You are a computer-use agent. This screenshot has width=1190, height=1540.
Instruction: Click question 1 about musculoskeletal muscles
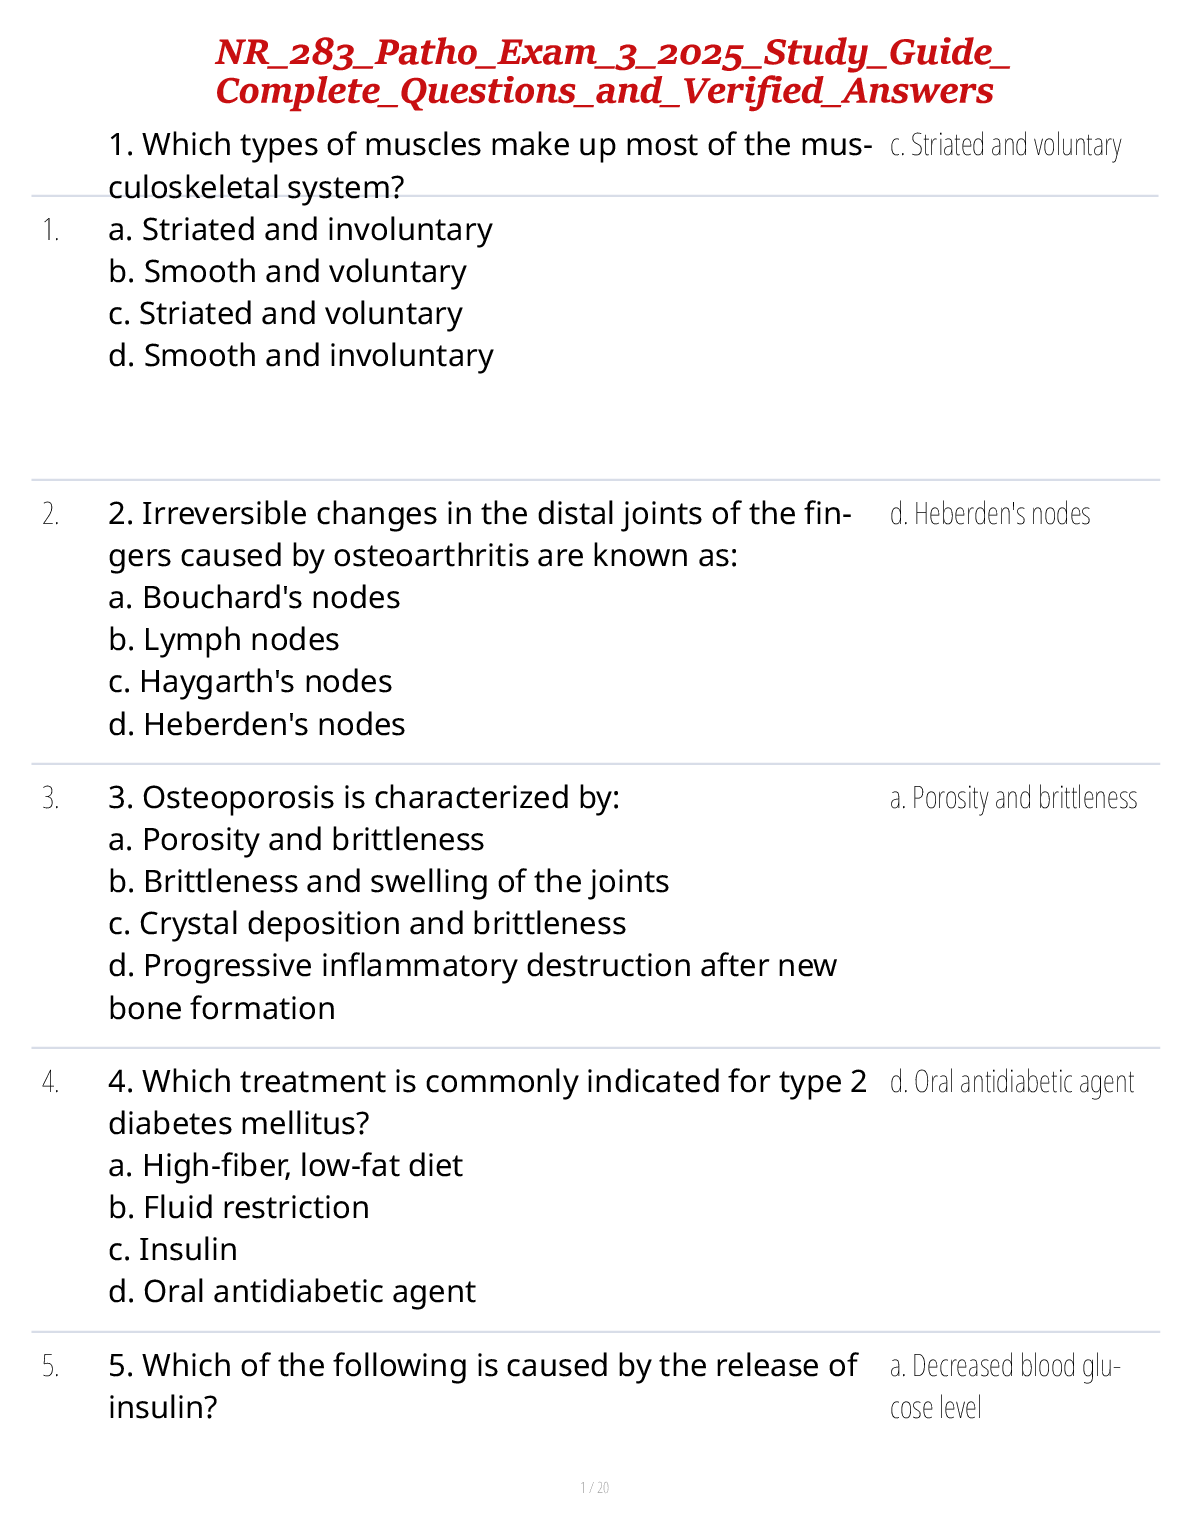(x=488, y=165)
